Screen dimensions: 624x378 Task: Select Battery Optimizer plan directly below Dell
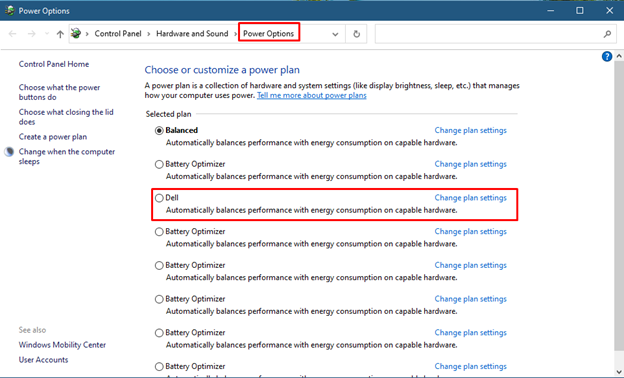[159, 232]
